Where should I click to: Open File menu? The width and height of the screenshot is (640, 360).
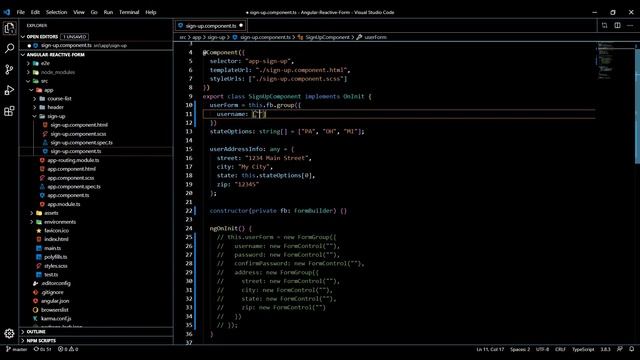21,12
